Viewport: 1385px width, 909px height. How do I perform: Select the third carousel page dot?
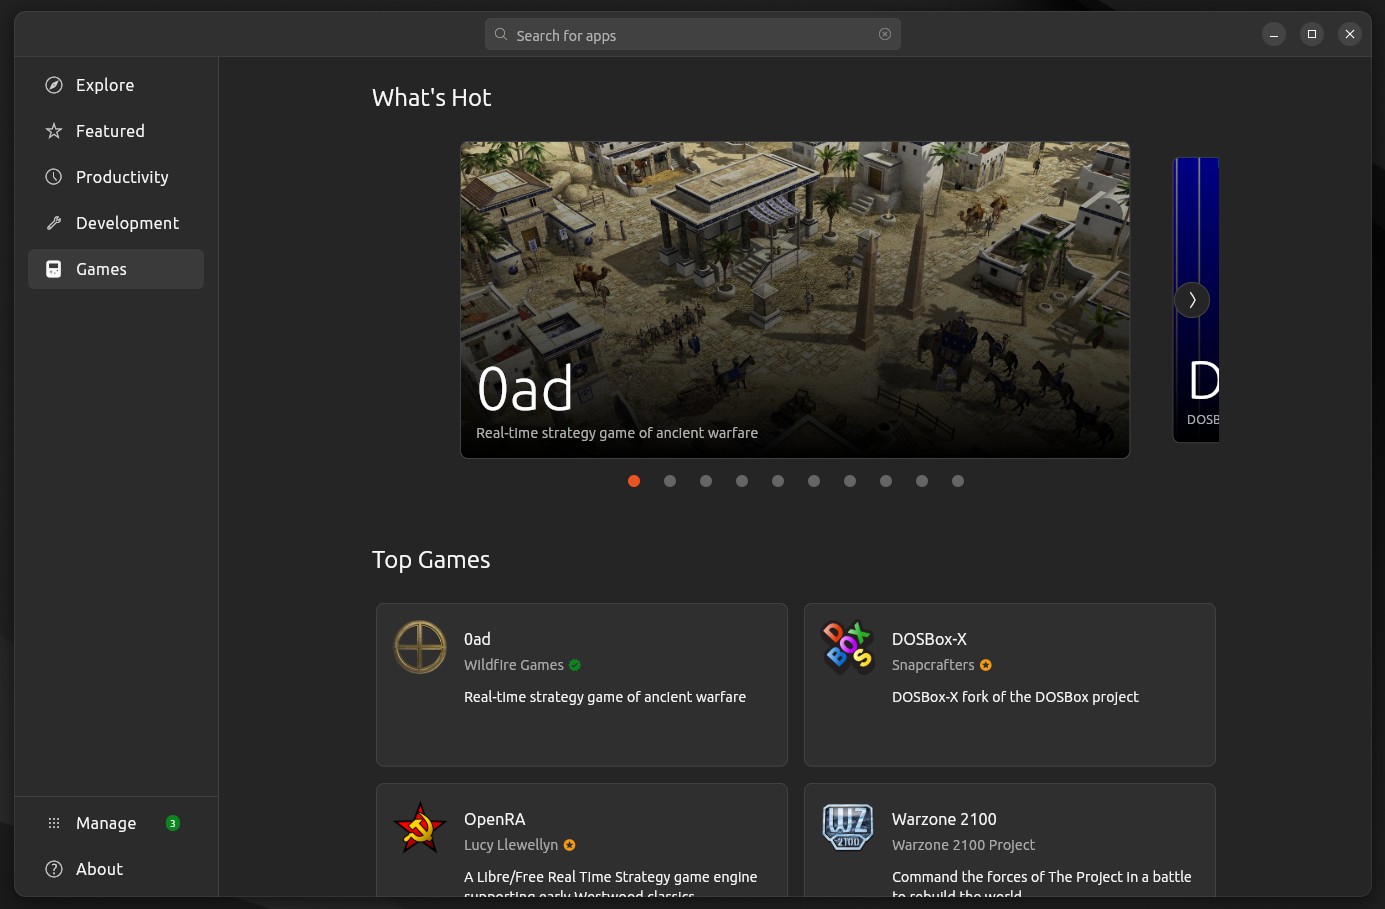tap(706, 481)
